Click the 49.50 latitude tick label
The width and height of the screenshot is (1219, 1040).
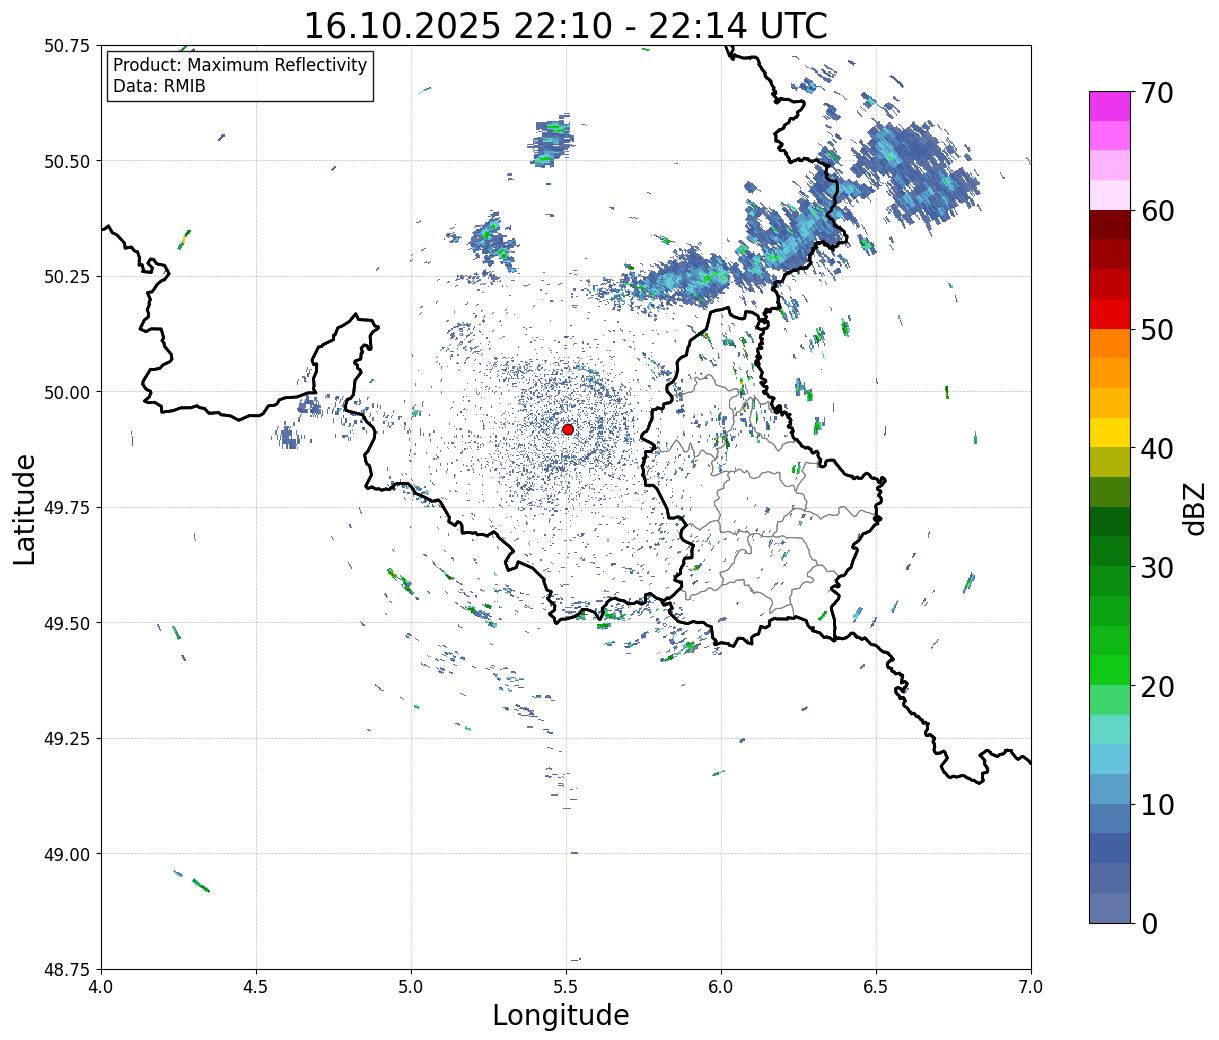tap(67, 623)
